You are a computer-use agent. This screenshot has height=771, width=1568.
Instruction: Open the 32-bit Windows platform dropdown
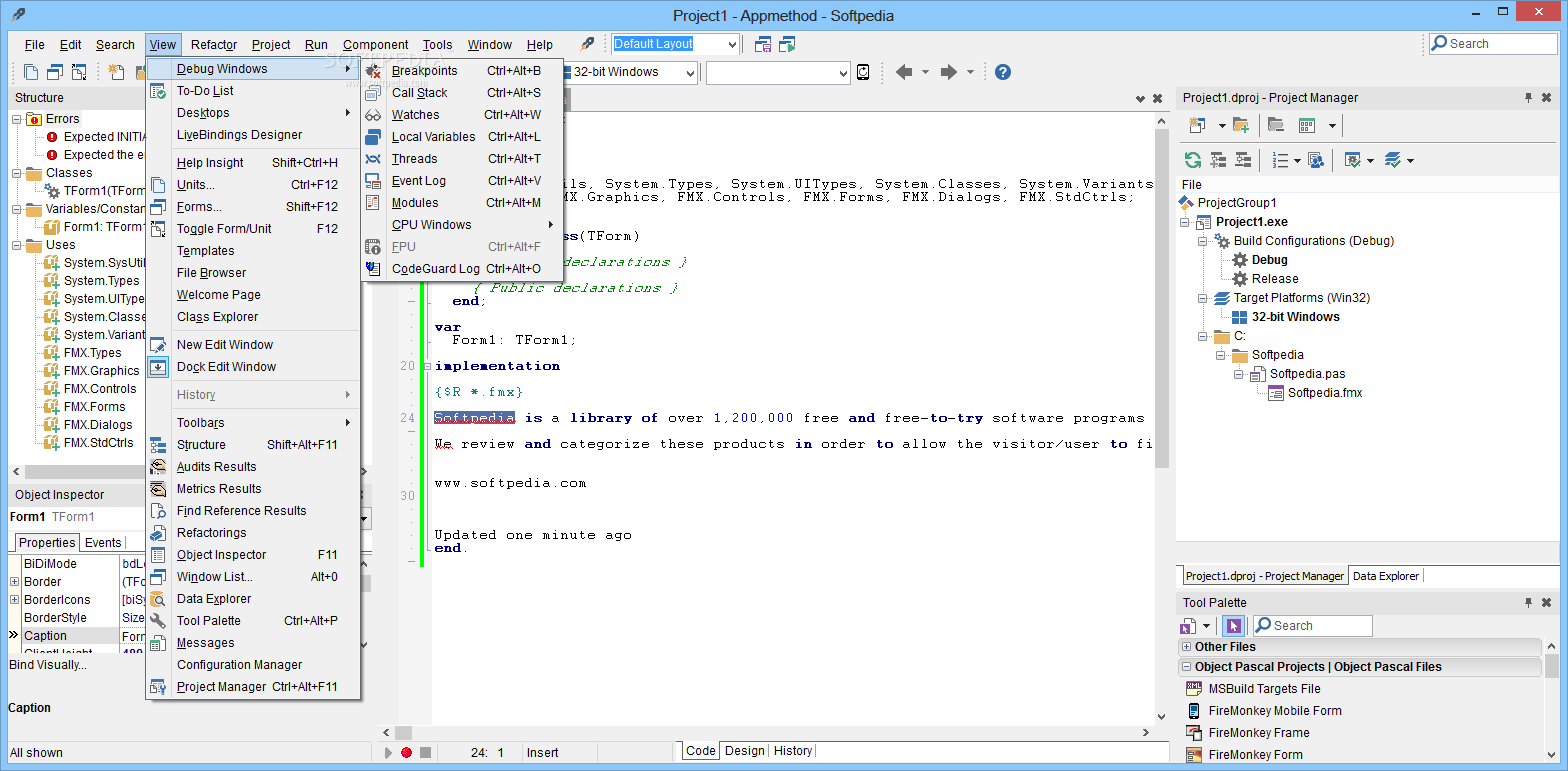(x=689, y=72)
